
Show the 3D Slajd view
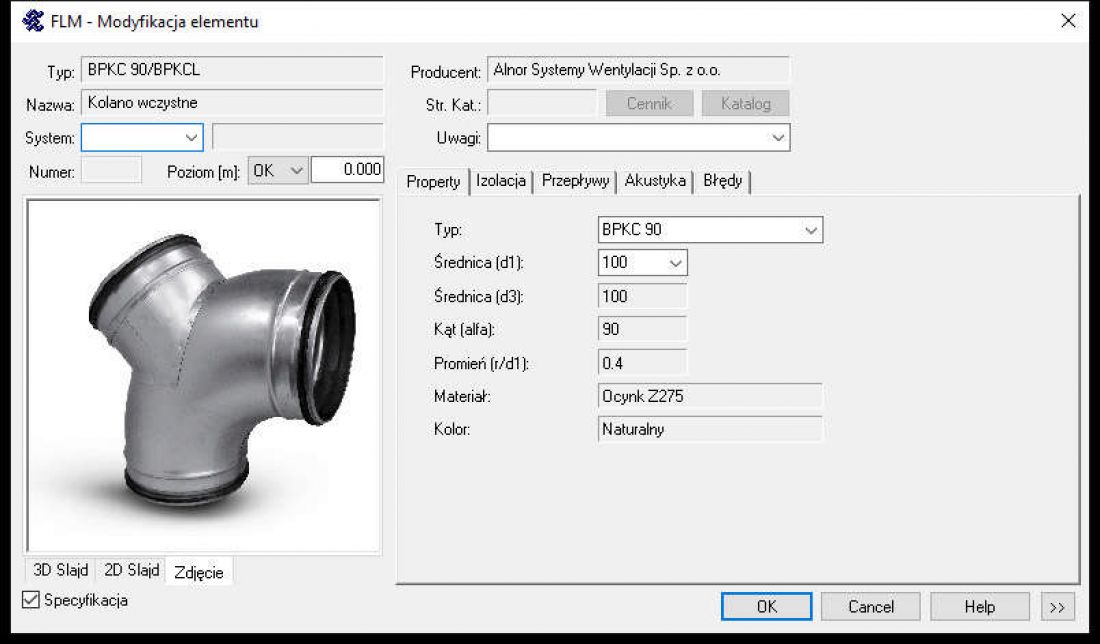point(61,570)
